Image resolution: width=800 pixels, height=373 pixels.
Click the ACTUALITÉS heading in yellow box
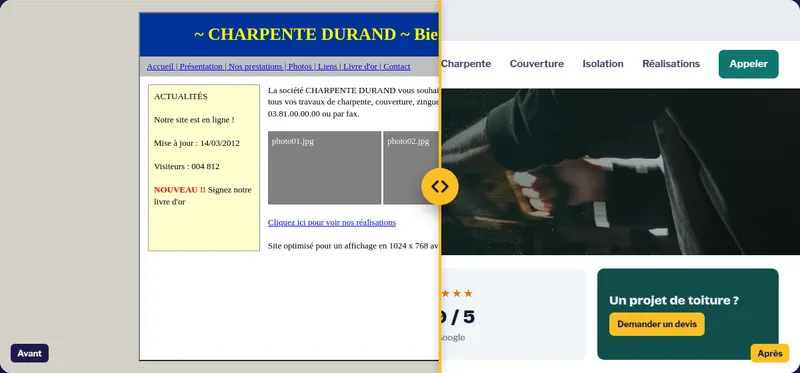pyautogui.click(x=181, y=96)
